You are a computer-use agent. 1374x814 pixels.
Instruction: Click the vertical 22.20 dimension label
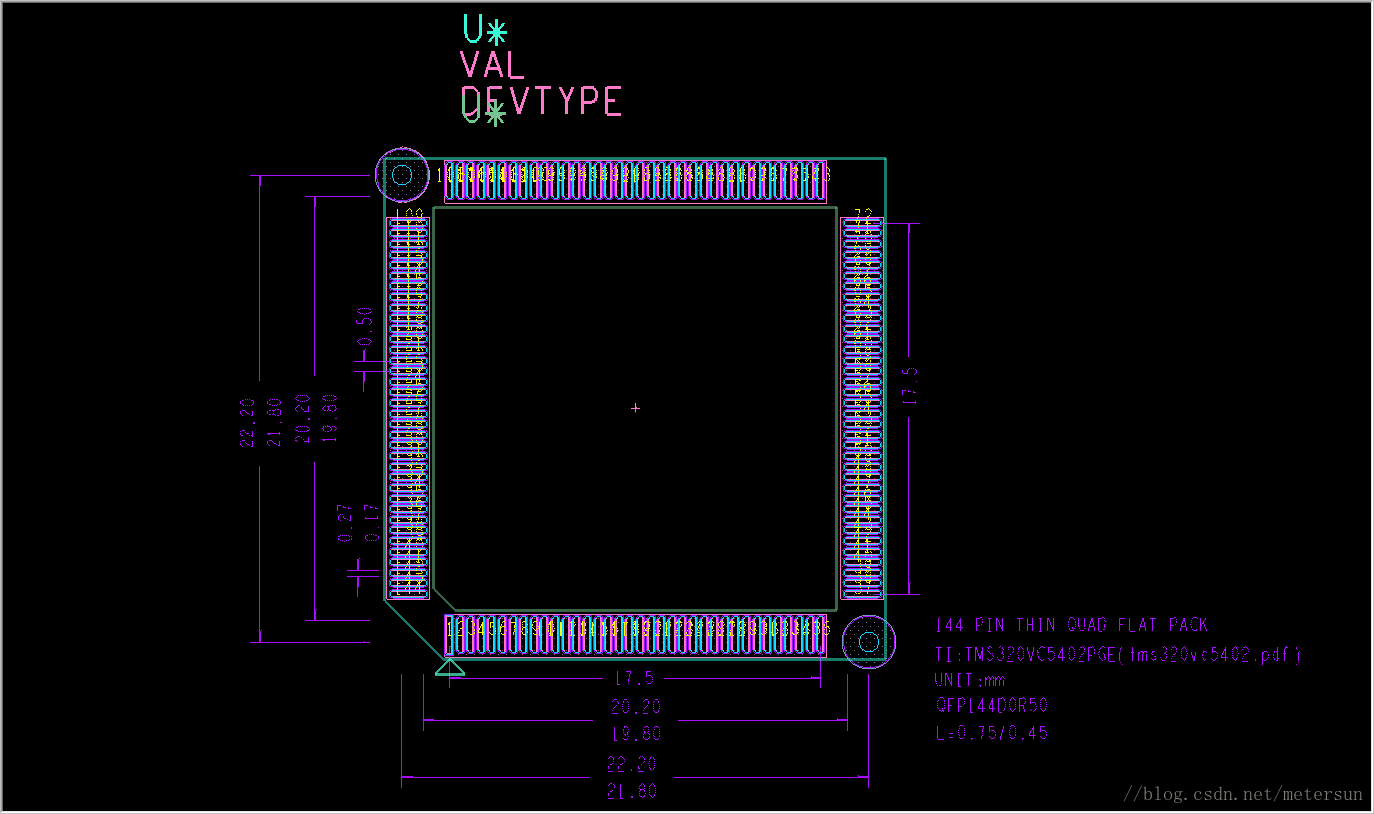click(248, 421)
